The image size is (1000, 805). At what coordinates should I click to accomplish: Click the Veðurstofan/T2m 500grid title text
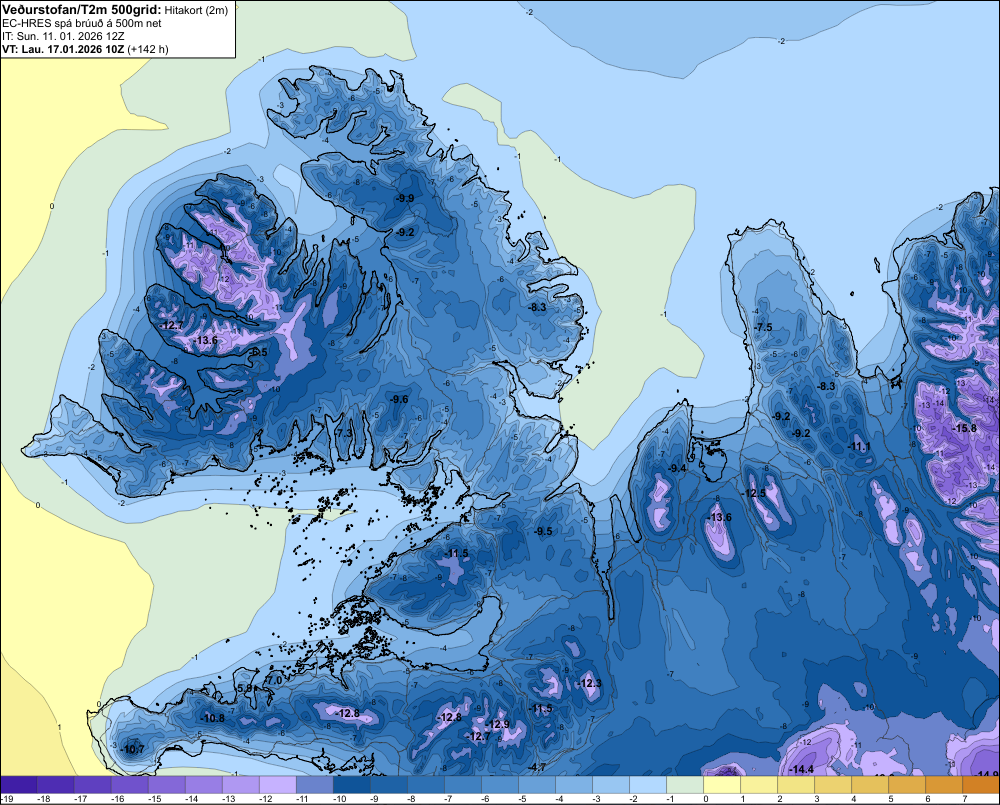click(80, 9)
